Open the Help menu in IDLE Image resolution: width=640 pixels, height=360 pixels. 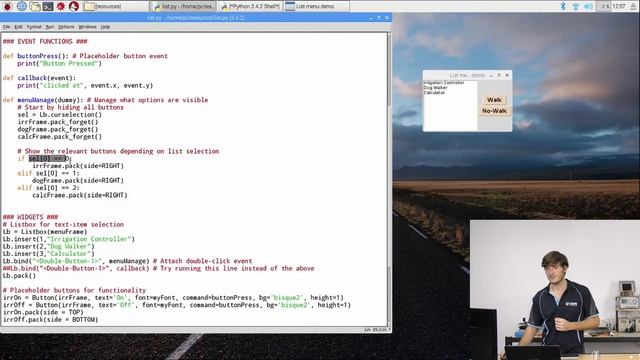pos(105,27)
